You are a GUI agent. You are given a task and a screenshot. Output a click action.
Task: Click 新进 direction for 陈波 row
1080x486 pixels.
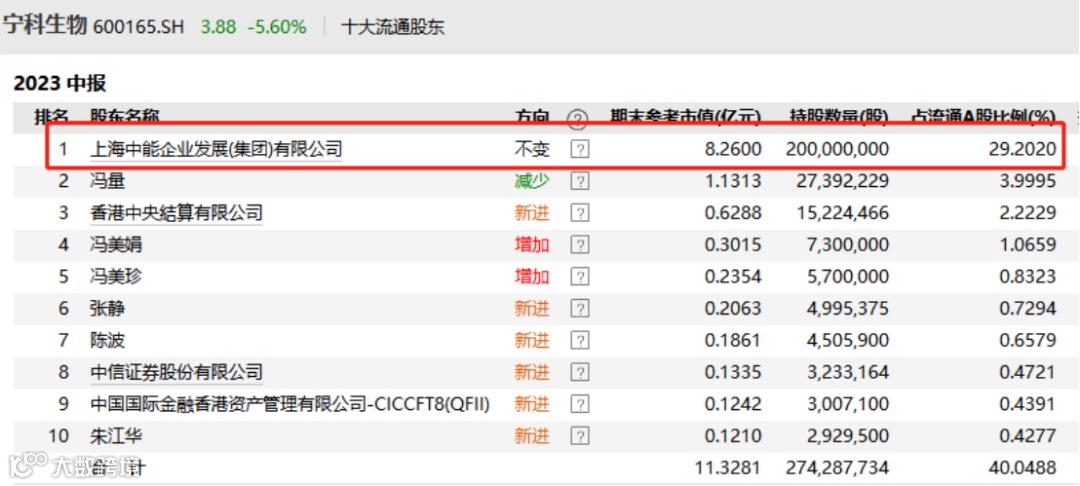pyautogui.click(x=532, y=340)
